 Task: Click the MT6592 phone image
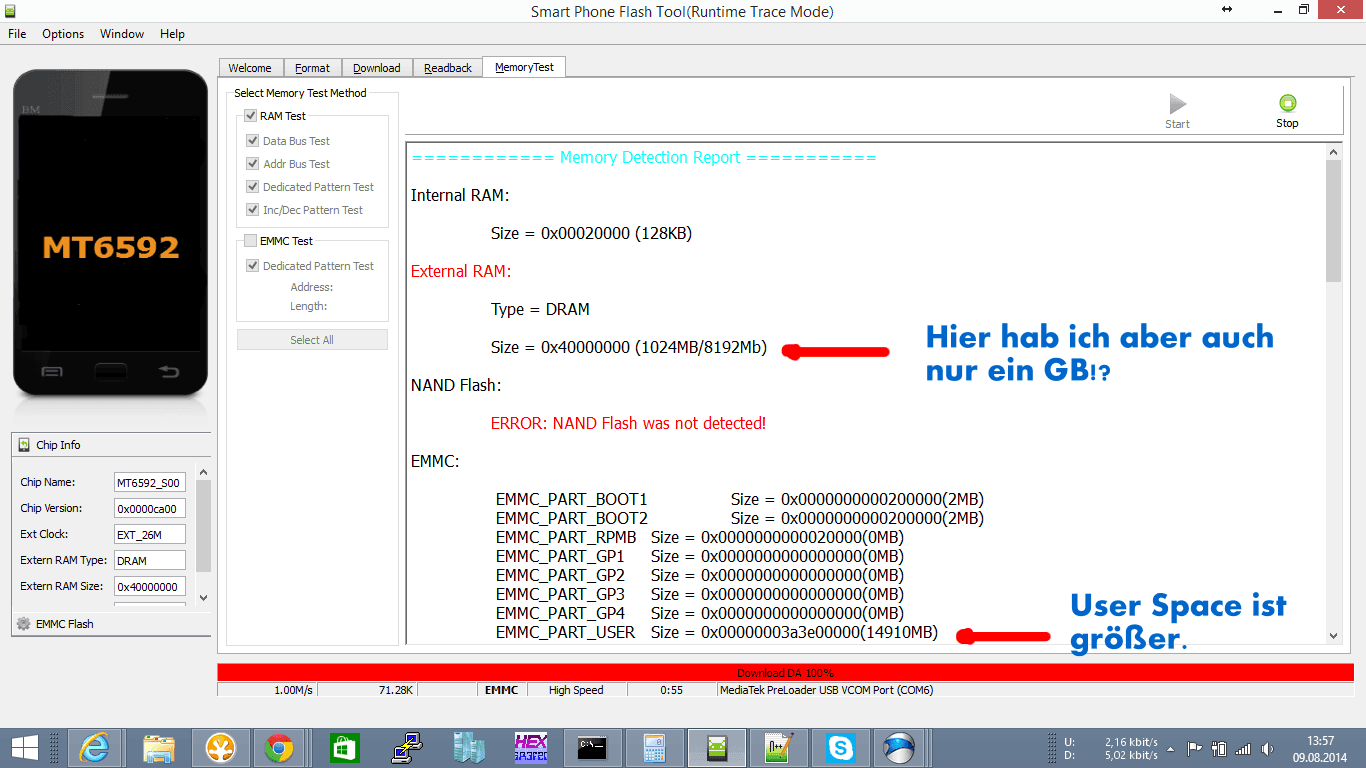pos(110,234)
